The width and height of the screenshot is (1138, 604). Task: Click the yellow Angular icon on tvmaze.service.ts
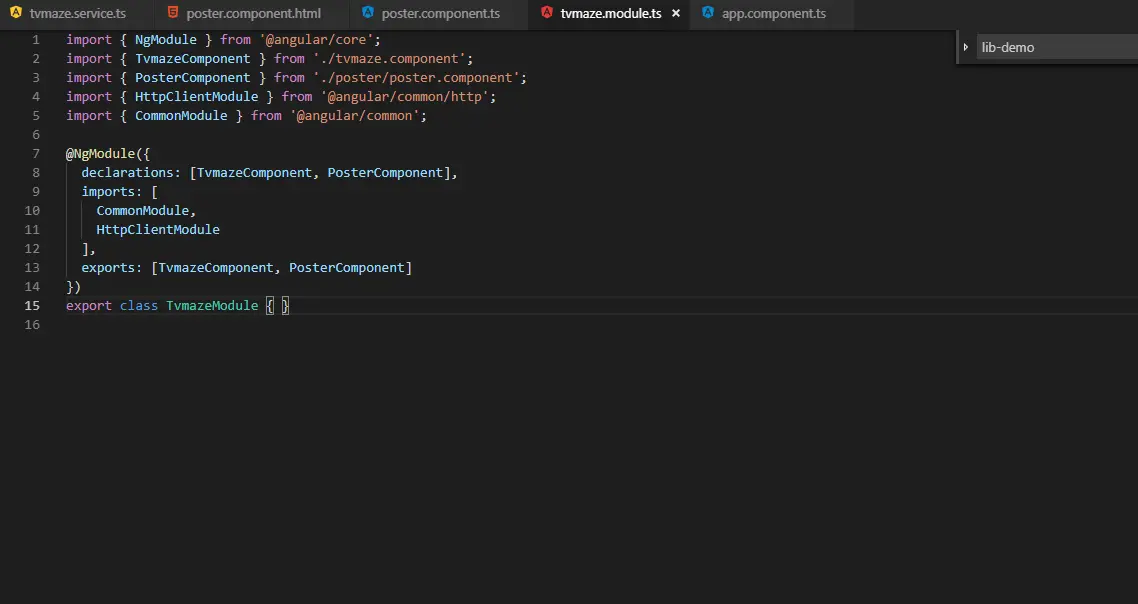[16, 12]
